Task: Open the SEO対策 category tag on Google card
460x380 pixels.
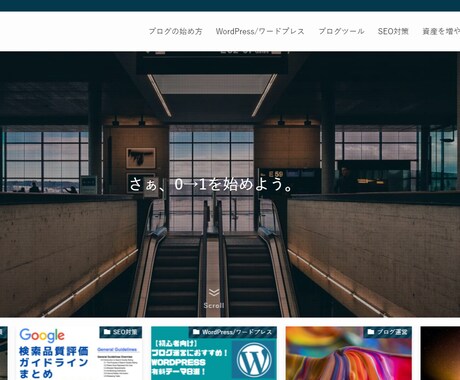Action: [x=121, y=332]
